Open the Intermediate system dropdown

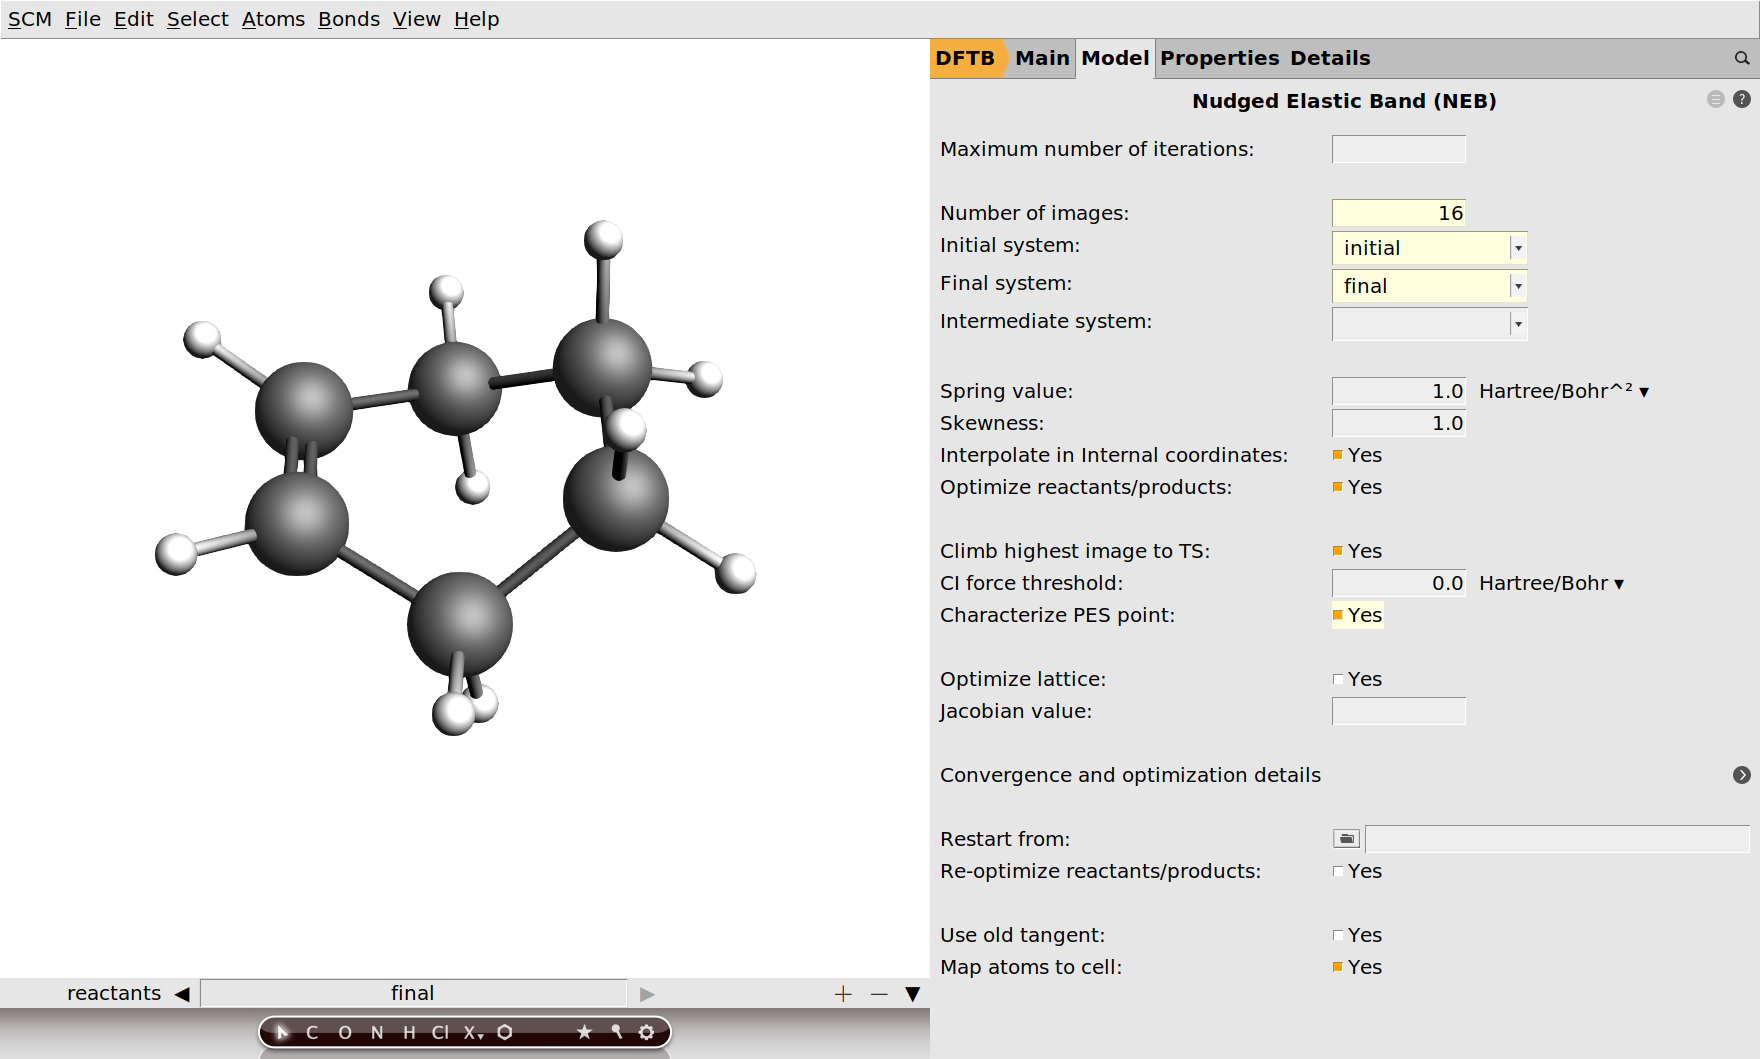coord(1517,324)
